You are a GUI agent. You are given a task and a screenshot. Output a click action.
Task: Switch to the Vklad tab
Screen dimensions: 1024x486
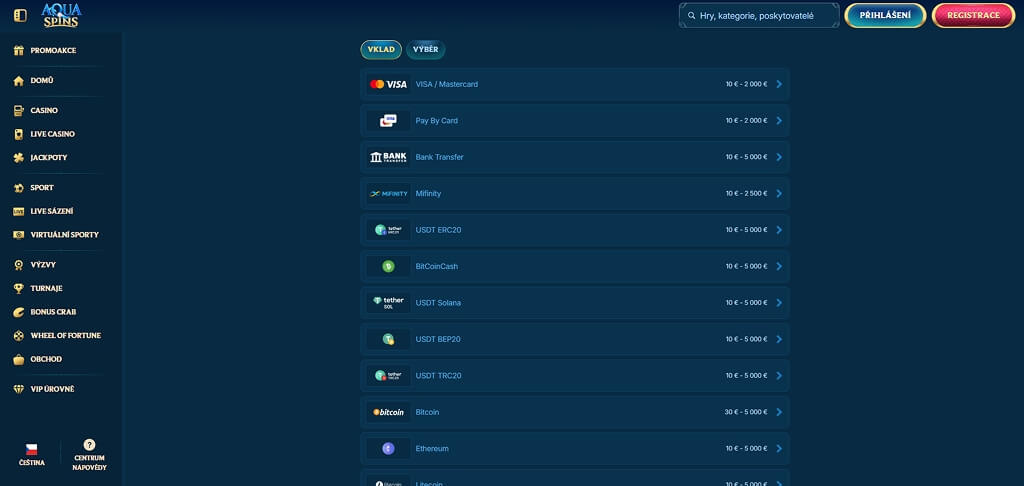pos(381,50)
